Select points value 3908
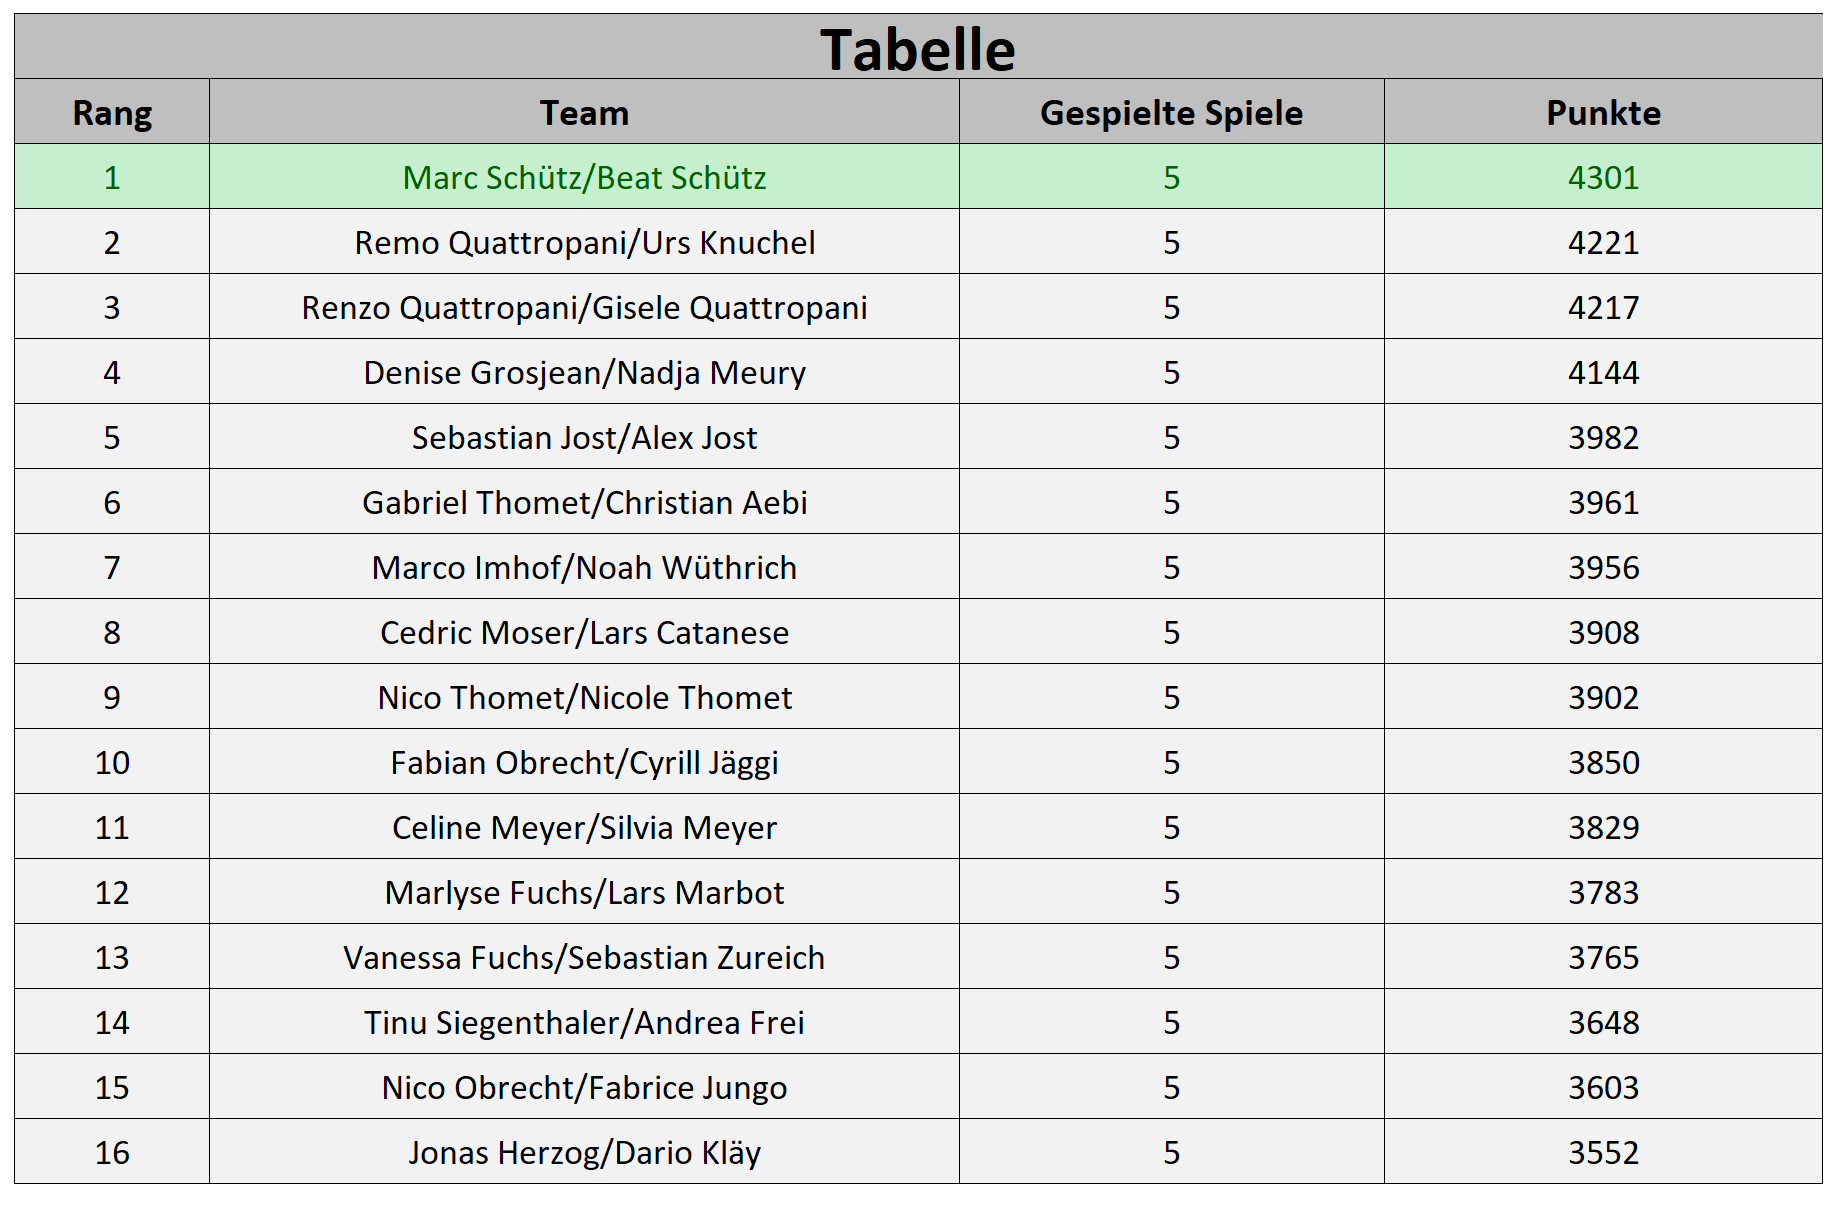Viewport: 1837px width, 1211px height. coord(1603,632)
